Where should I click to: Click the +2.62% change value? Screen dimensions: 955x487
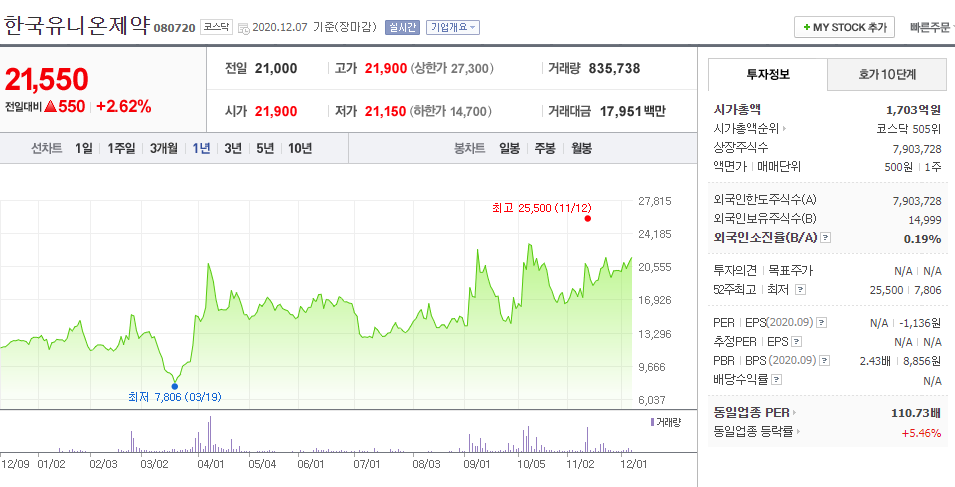click(124, 107)
